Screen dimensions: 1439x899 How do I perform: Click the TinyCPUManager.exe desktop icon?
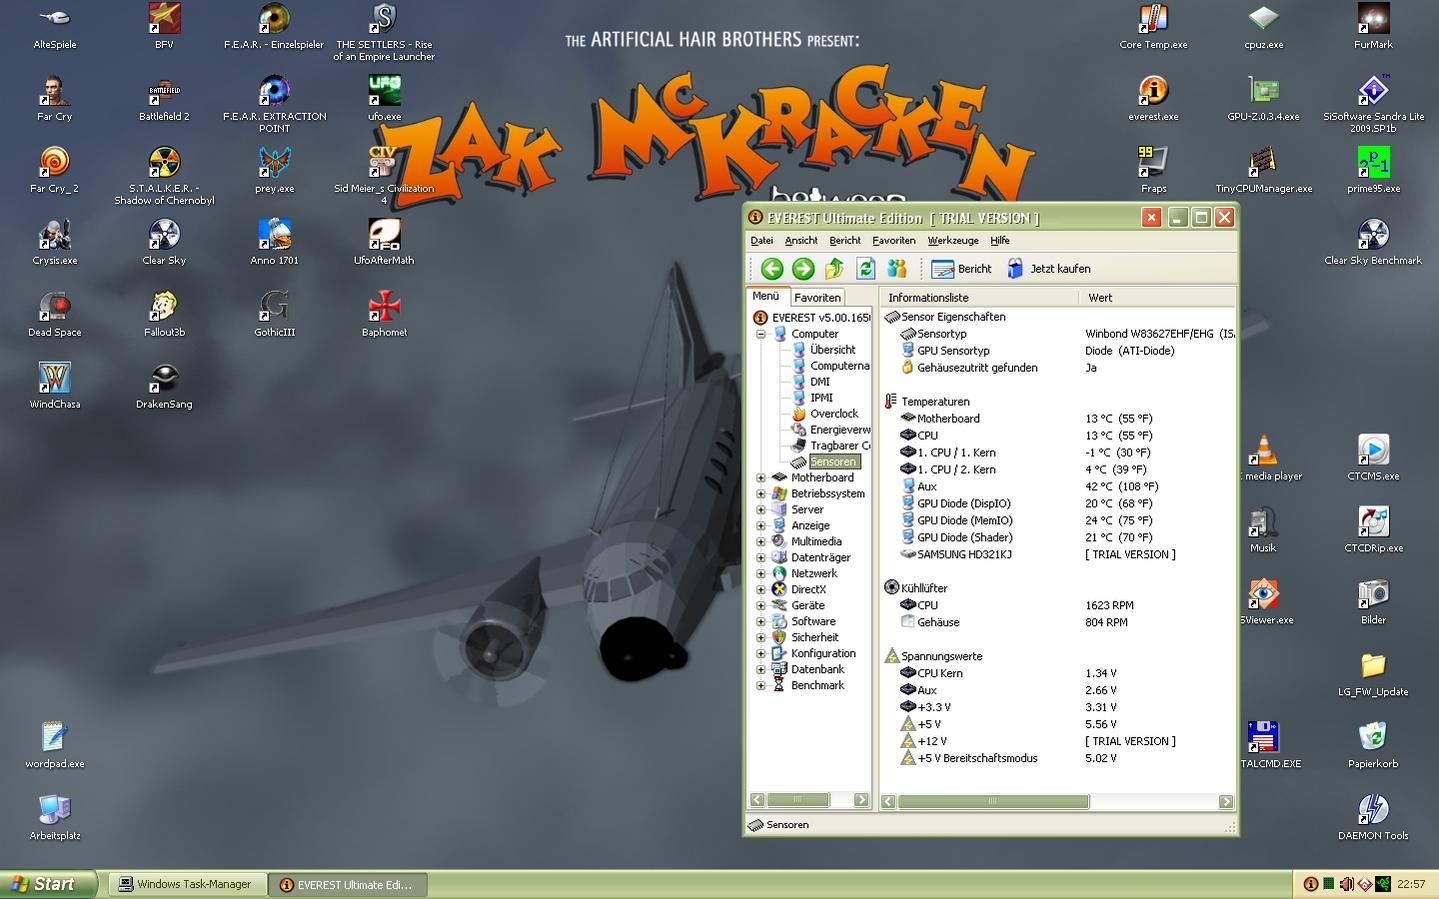pos(1263,171)
